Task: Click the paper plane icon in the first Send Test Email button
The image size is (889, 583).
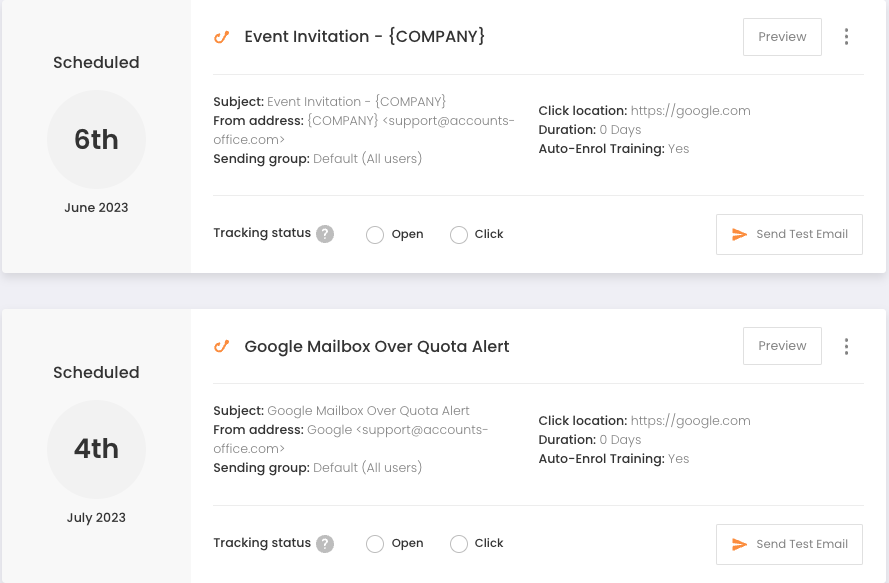Action: [x=739, y=234]
